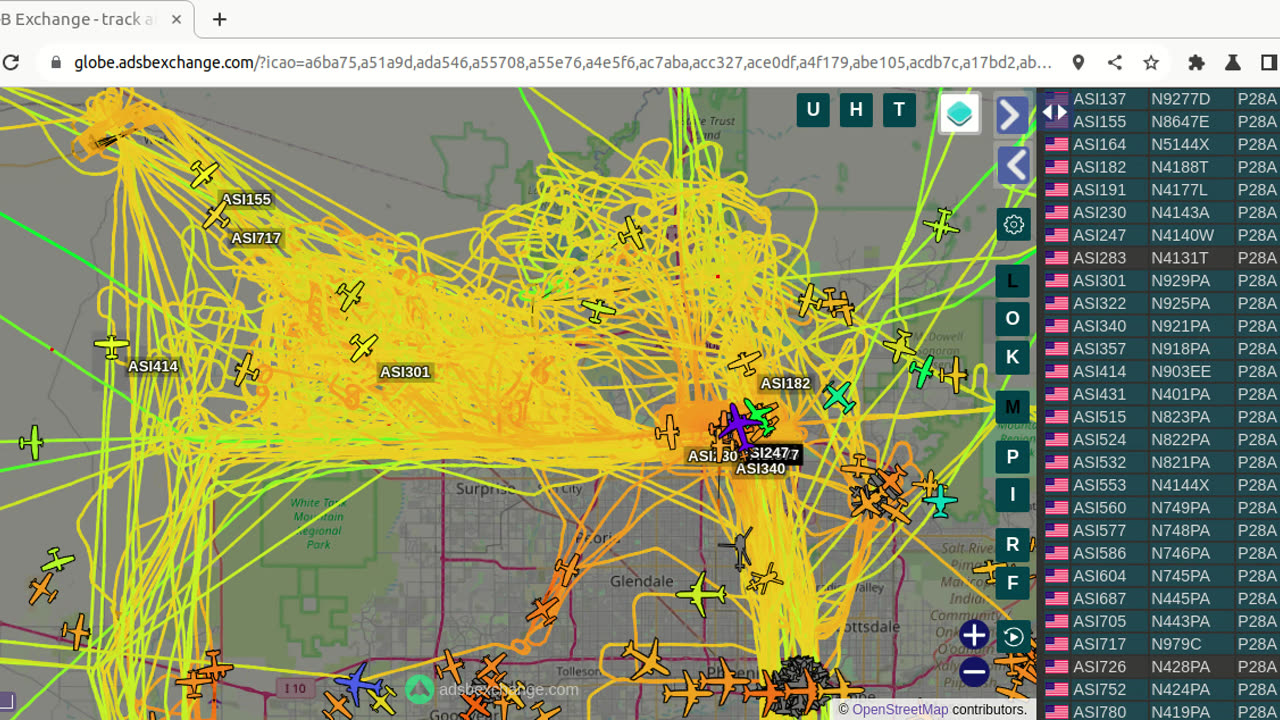Select ASI191 row in aircraft list
The width and height of the screenshot is (1280, 720).
point(1160,190)
